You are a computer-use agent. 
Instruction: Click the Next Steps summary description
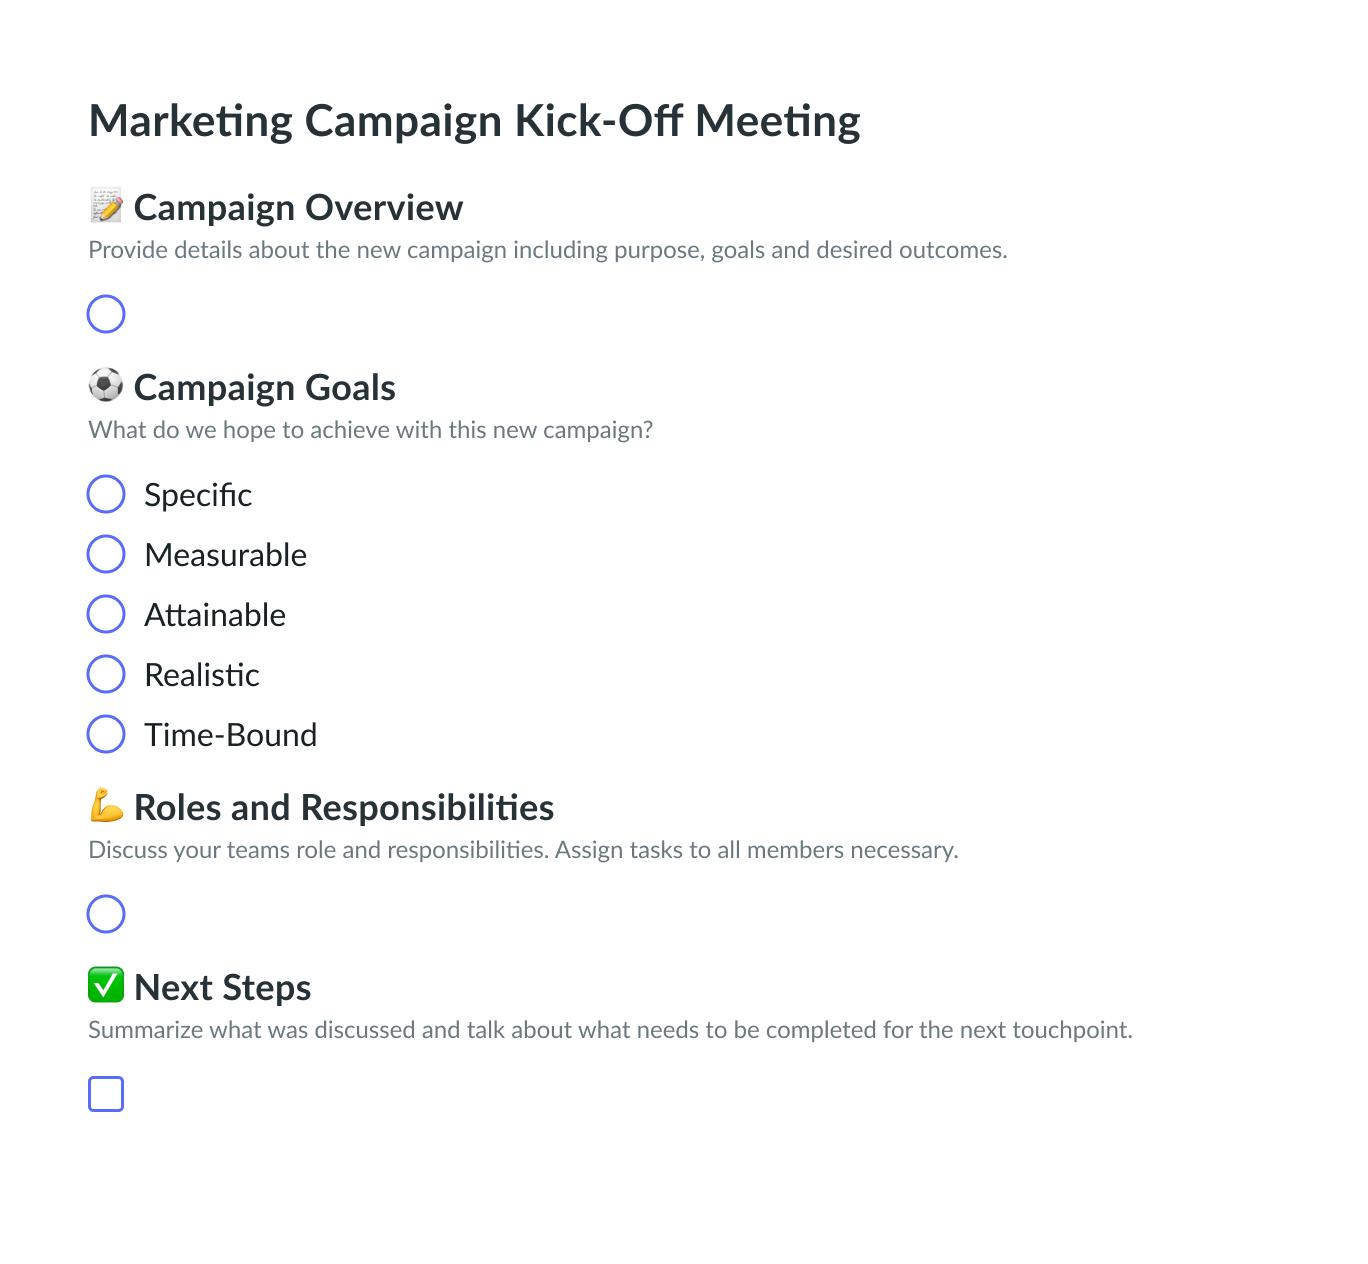pos(611,1030)
